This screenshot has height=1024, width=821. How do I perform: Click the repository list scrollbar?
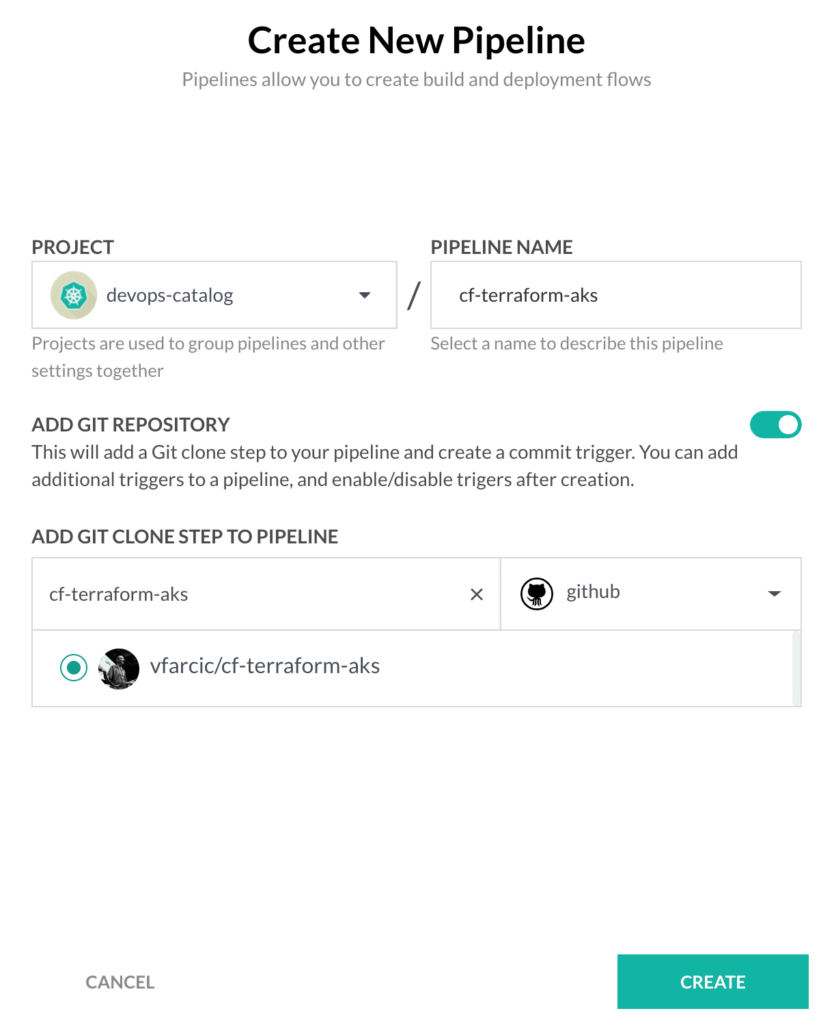(797, 668)
